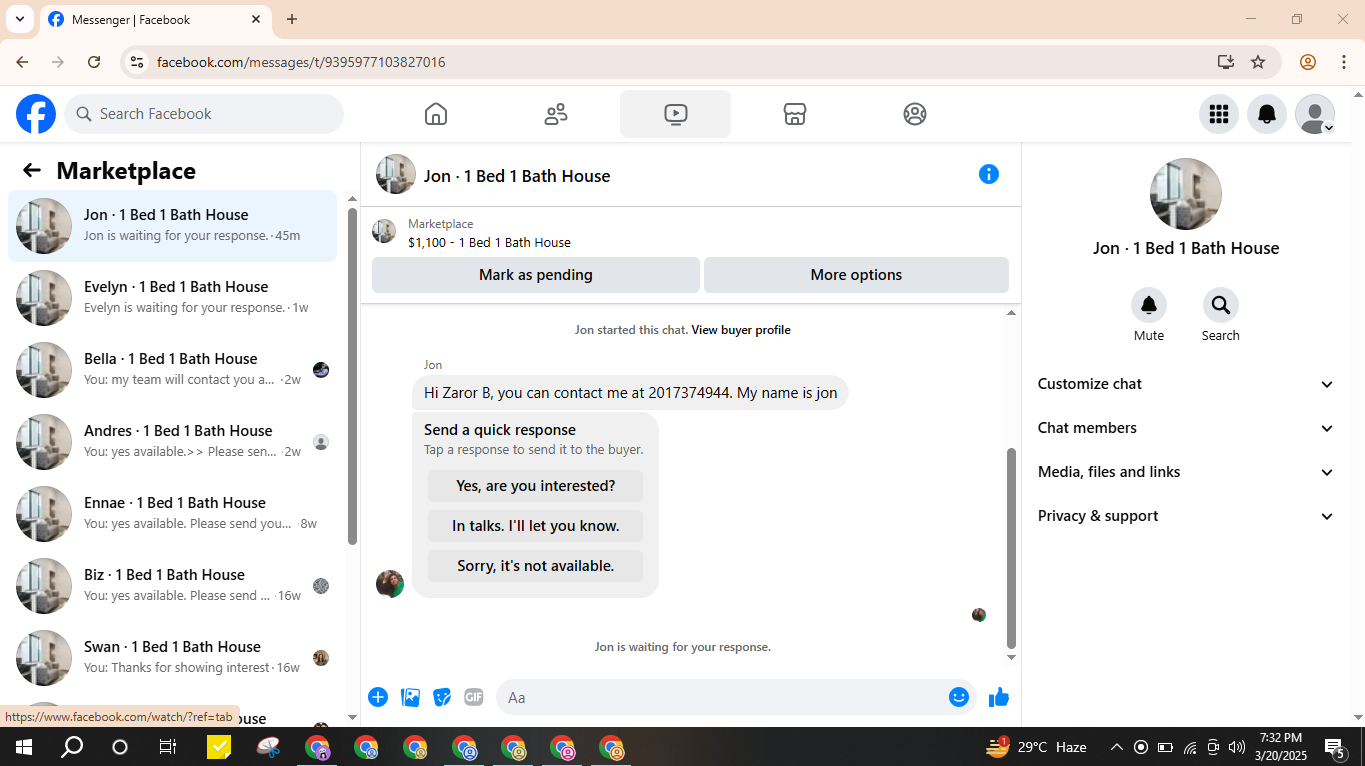Open the Menu grid icon

click(1219, 114)
